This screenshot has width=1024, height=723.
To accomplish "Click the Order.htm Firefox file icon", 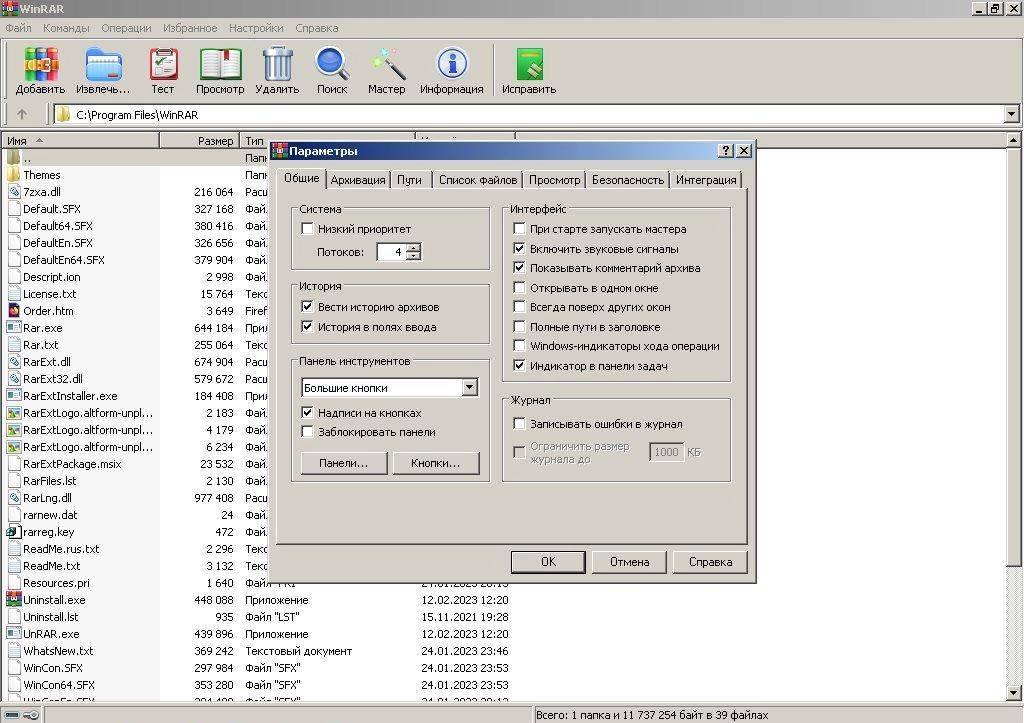I will [x=14, y=310].
